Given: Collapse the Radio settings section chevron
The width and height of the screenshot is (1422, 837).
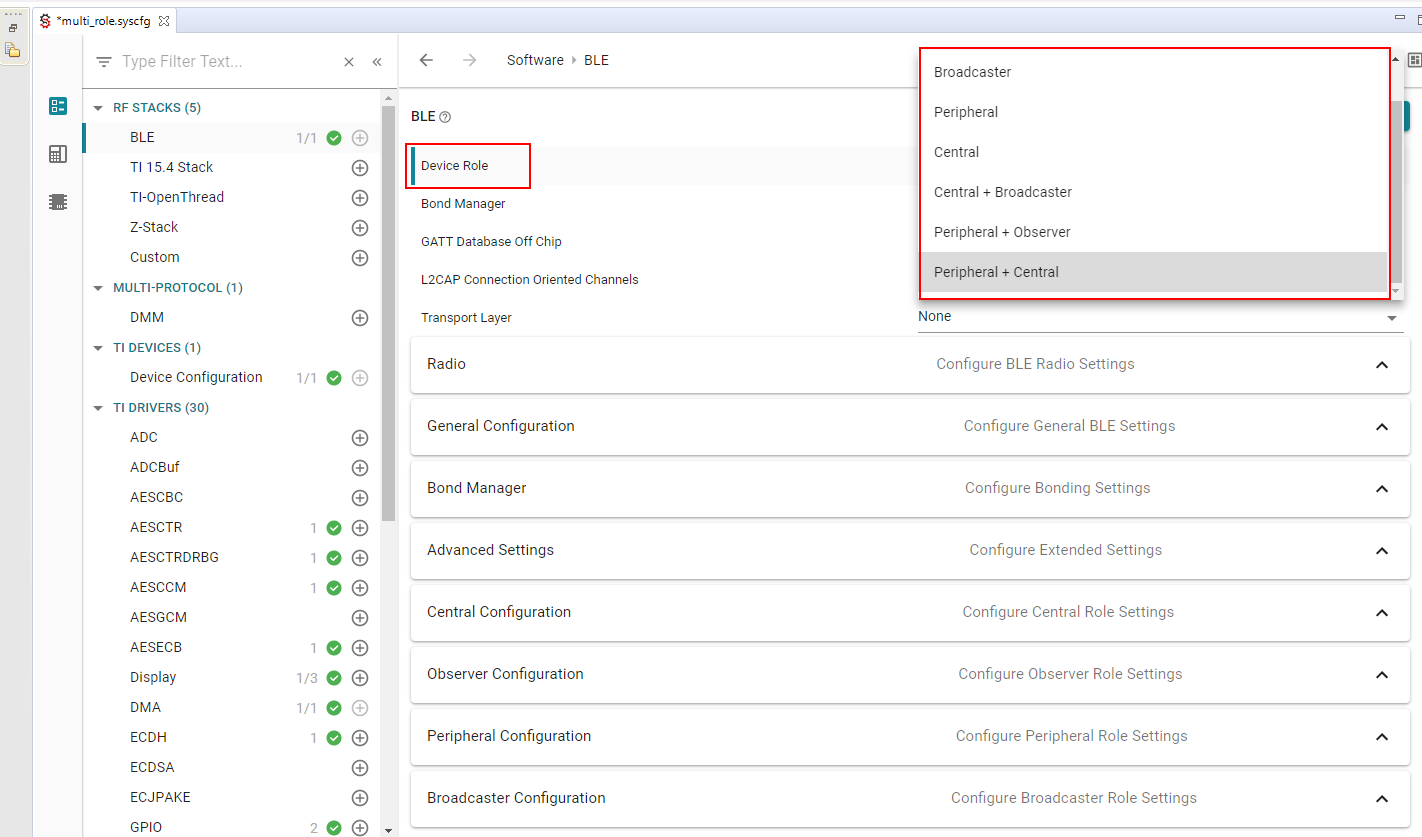Looking at the screenshot, I should tap(1381, 364).
